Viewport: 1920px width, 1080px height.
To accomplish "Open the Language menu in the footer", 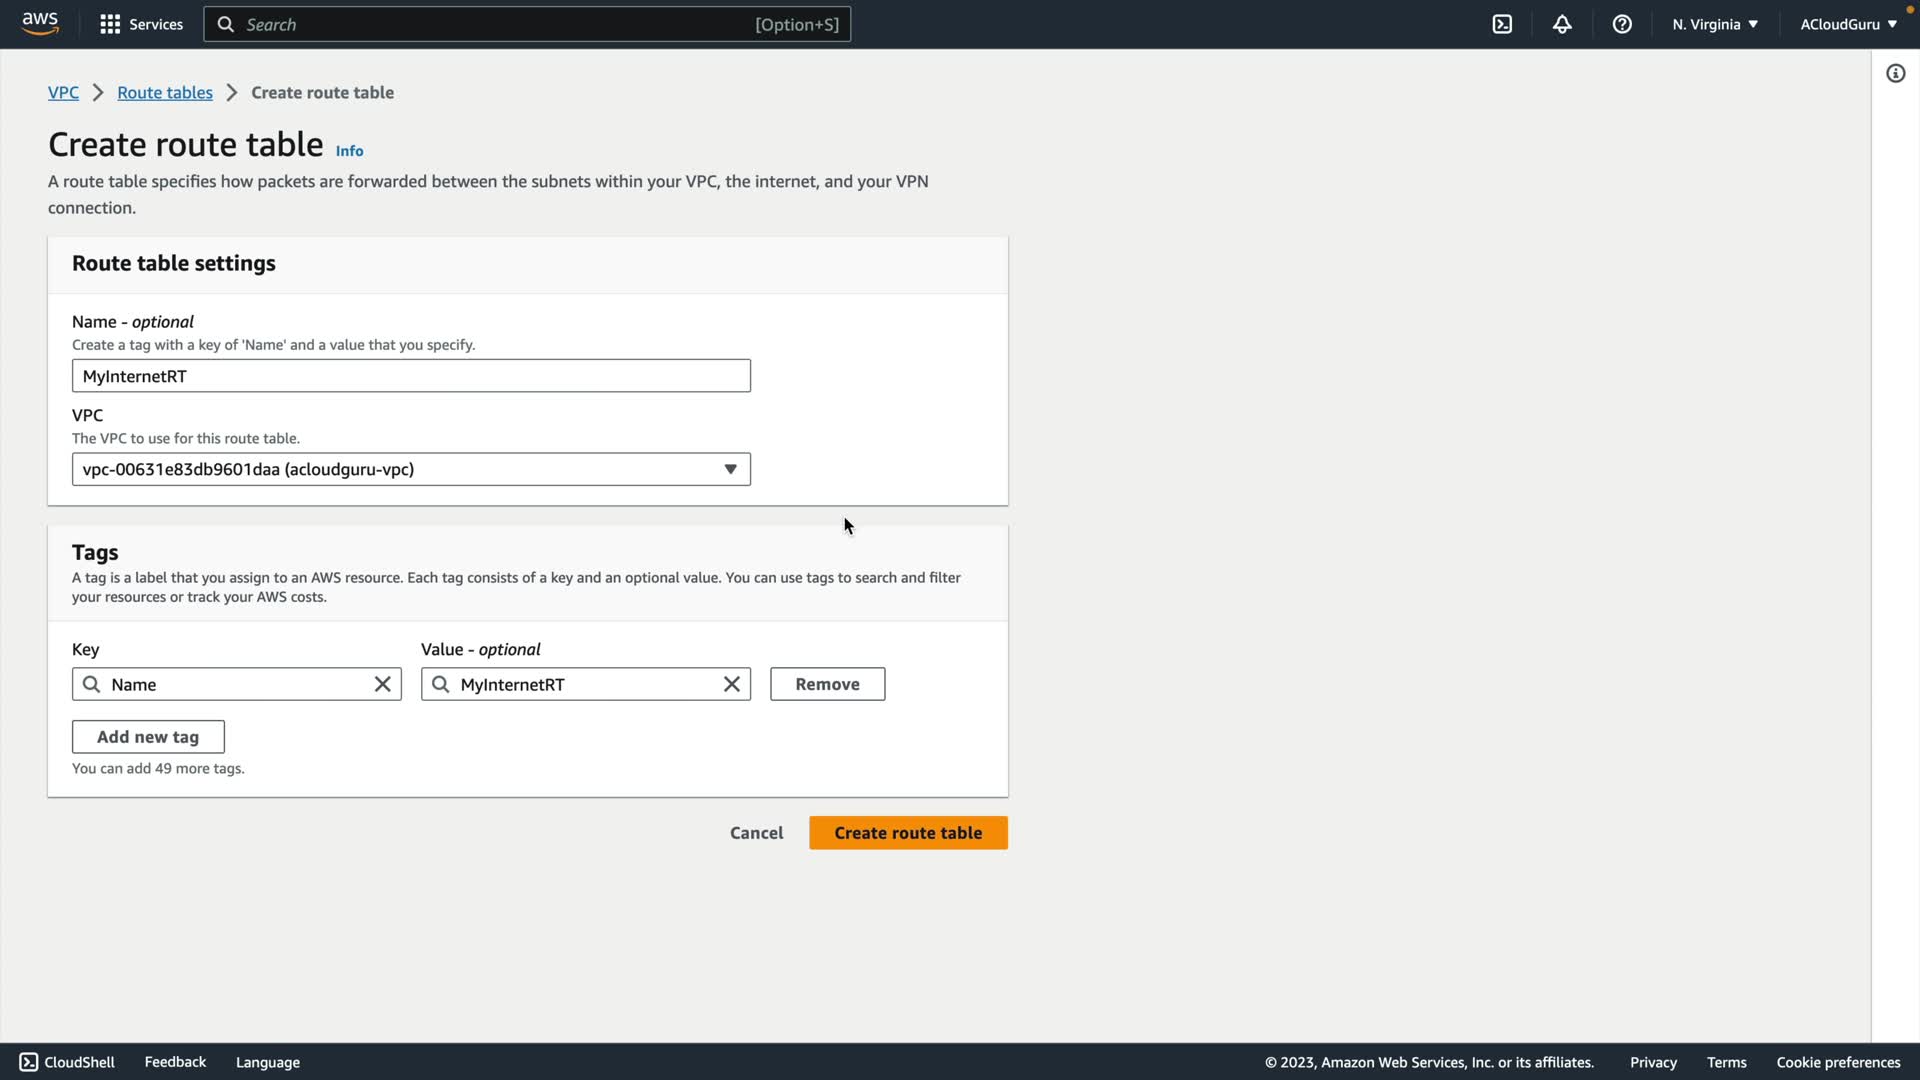I will tap(267, 1062).
